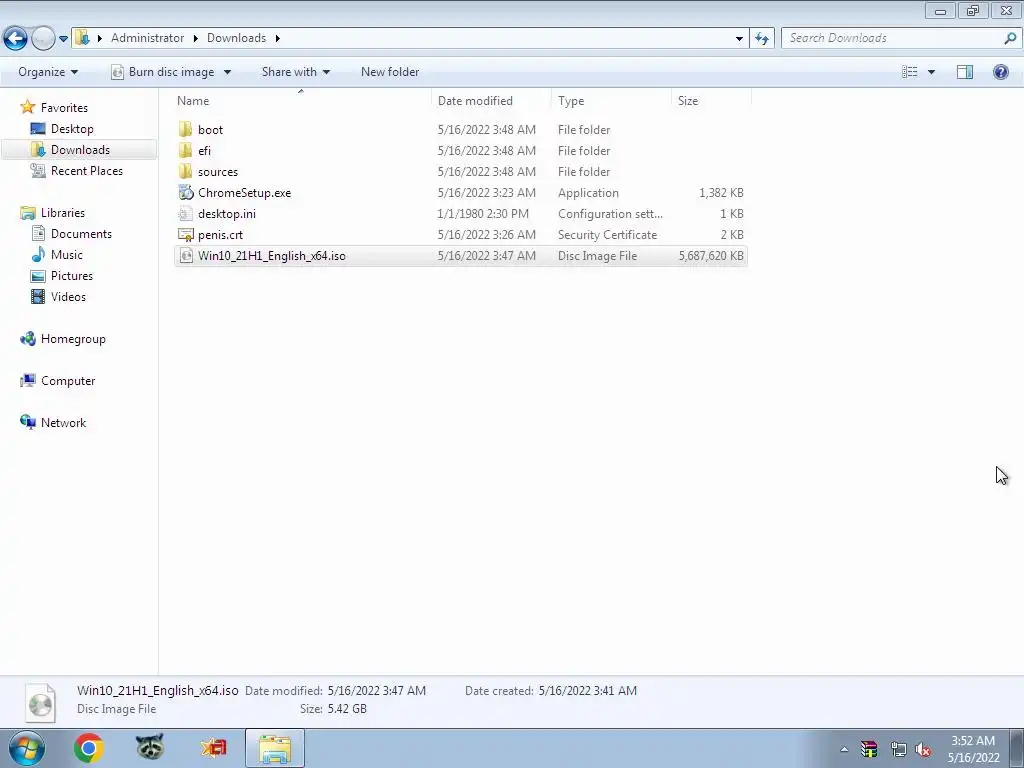Viewport: 1024px width, 768px height.
Task: Click Administrator in the address breadcrumb
Action: pyautogui.click(x=148, y=38)
